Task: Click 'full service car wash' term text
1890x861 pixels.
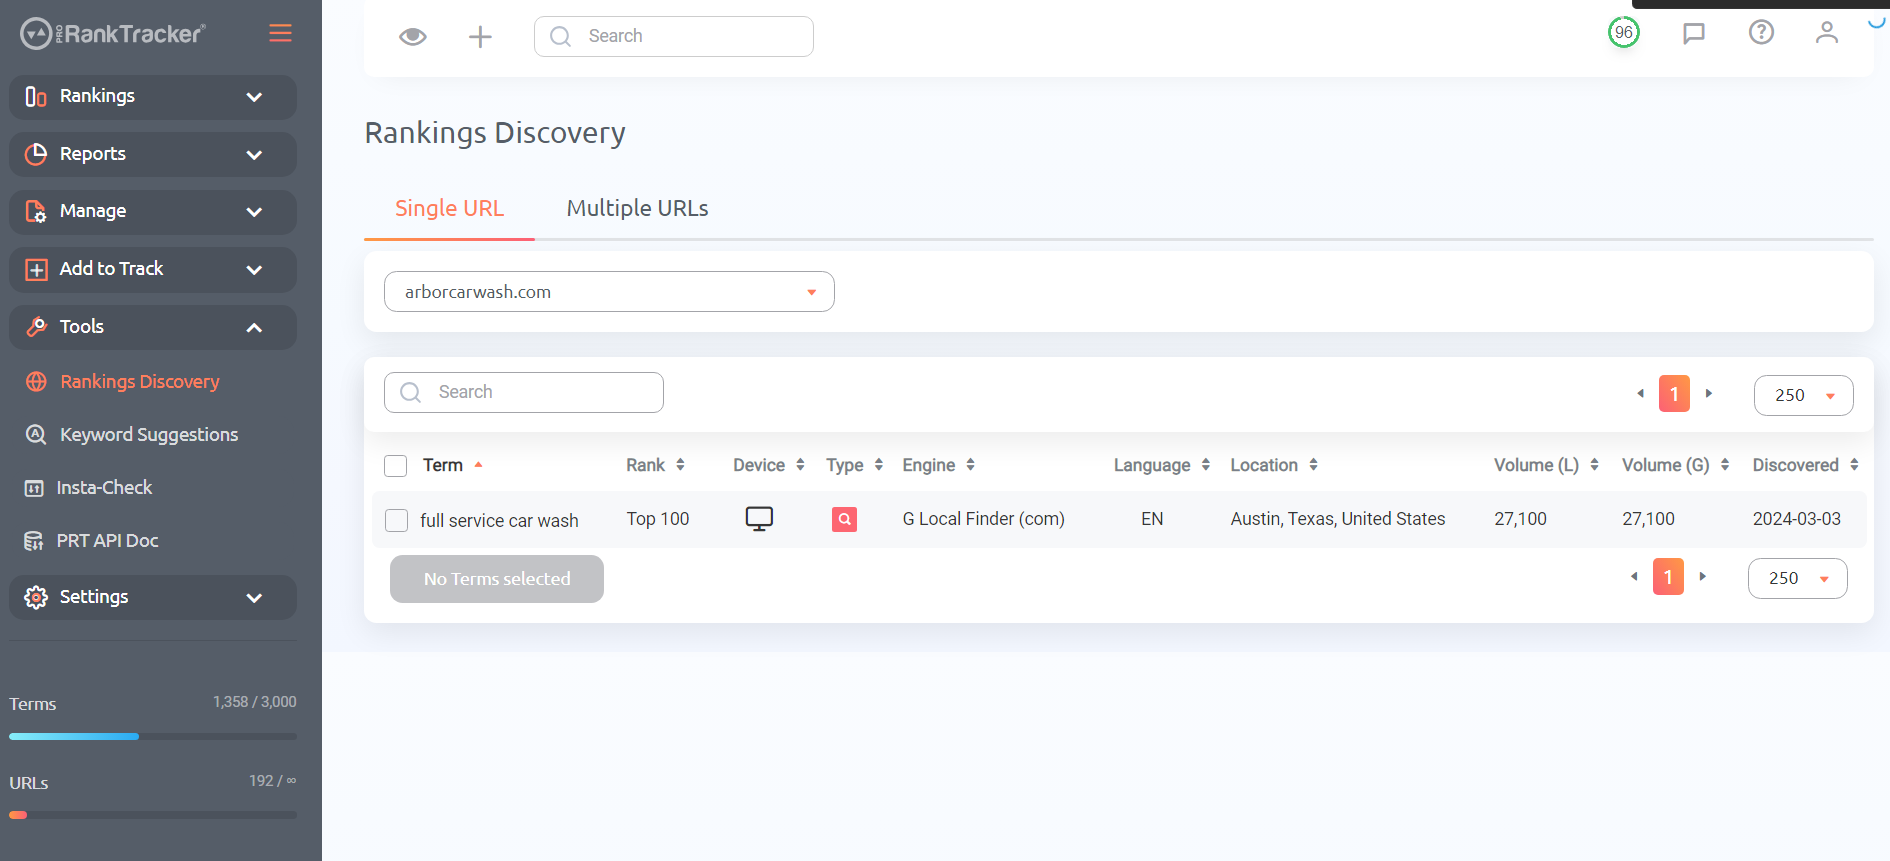Action: click(499, 520)
